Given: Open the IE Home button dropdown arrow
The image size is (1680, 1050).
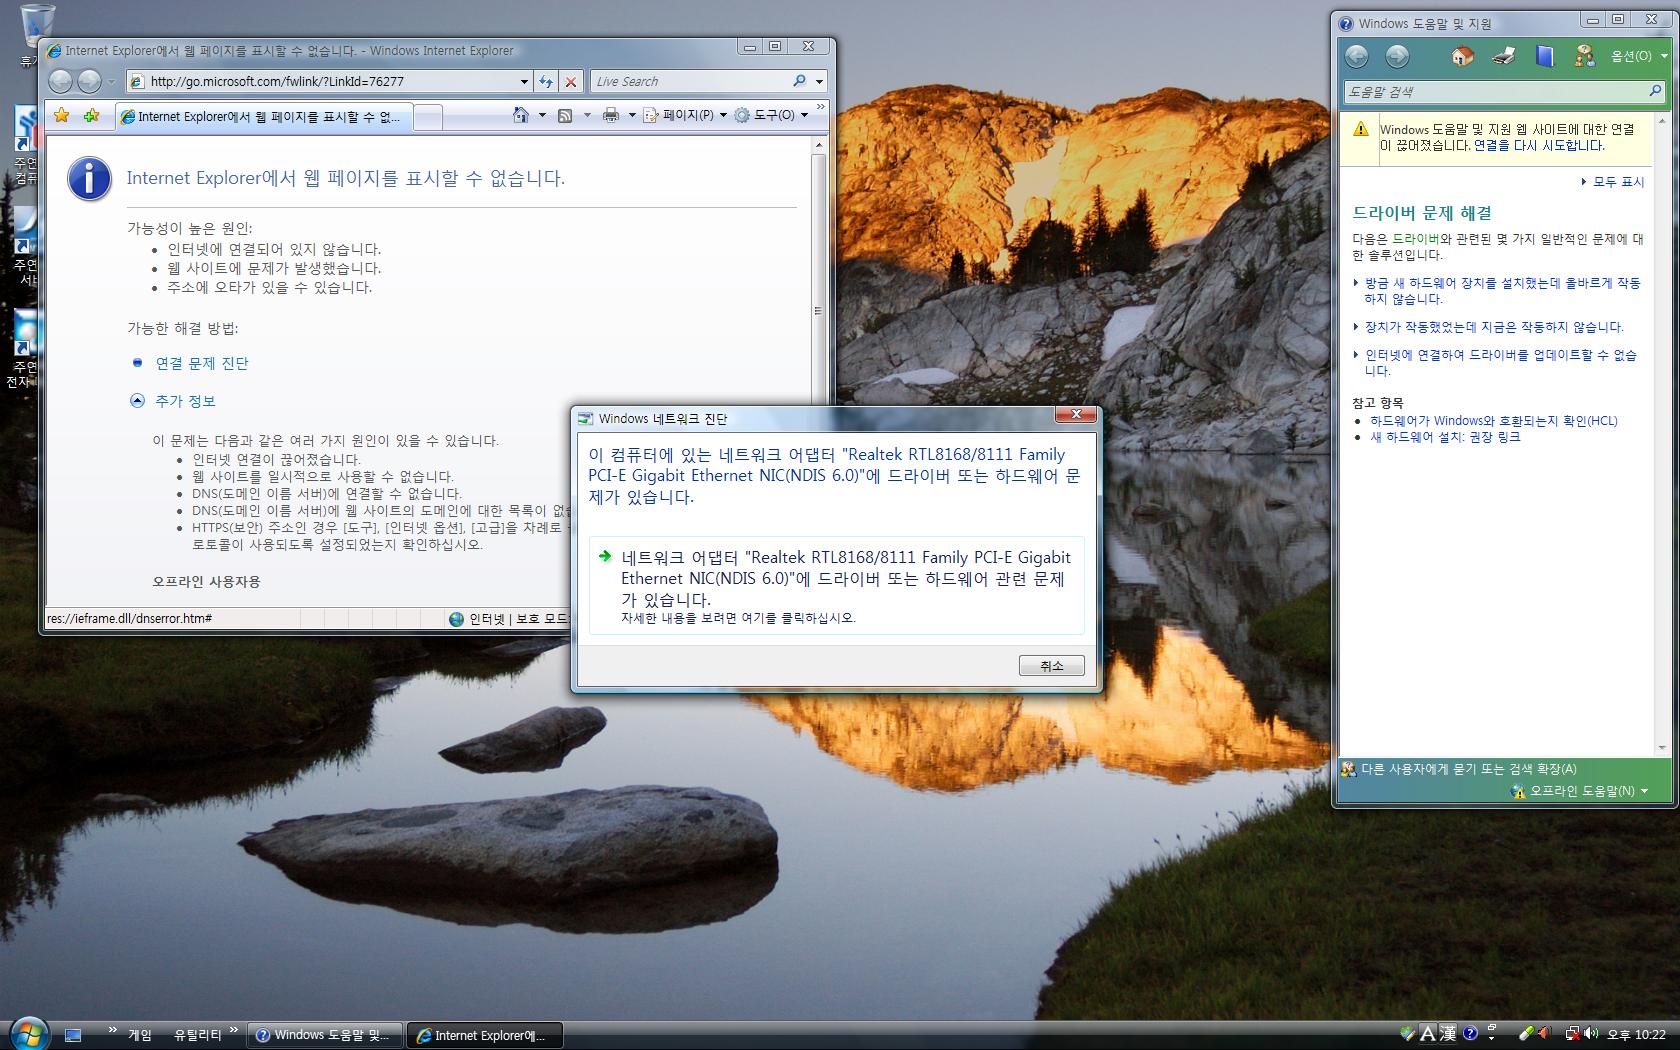Looking at the screenshot, I should pos(542,115).
